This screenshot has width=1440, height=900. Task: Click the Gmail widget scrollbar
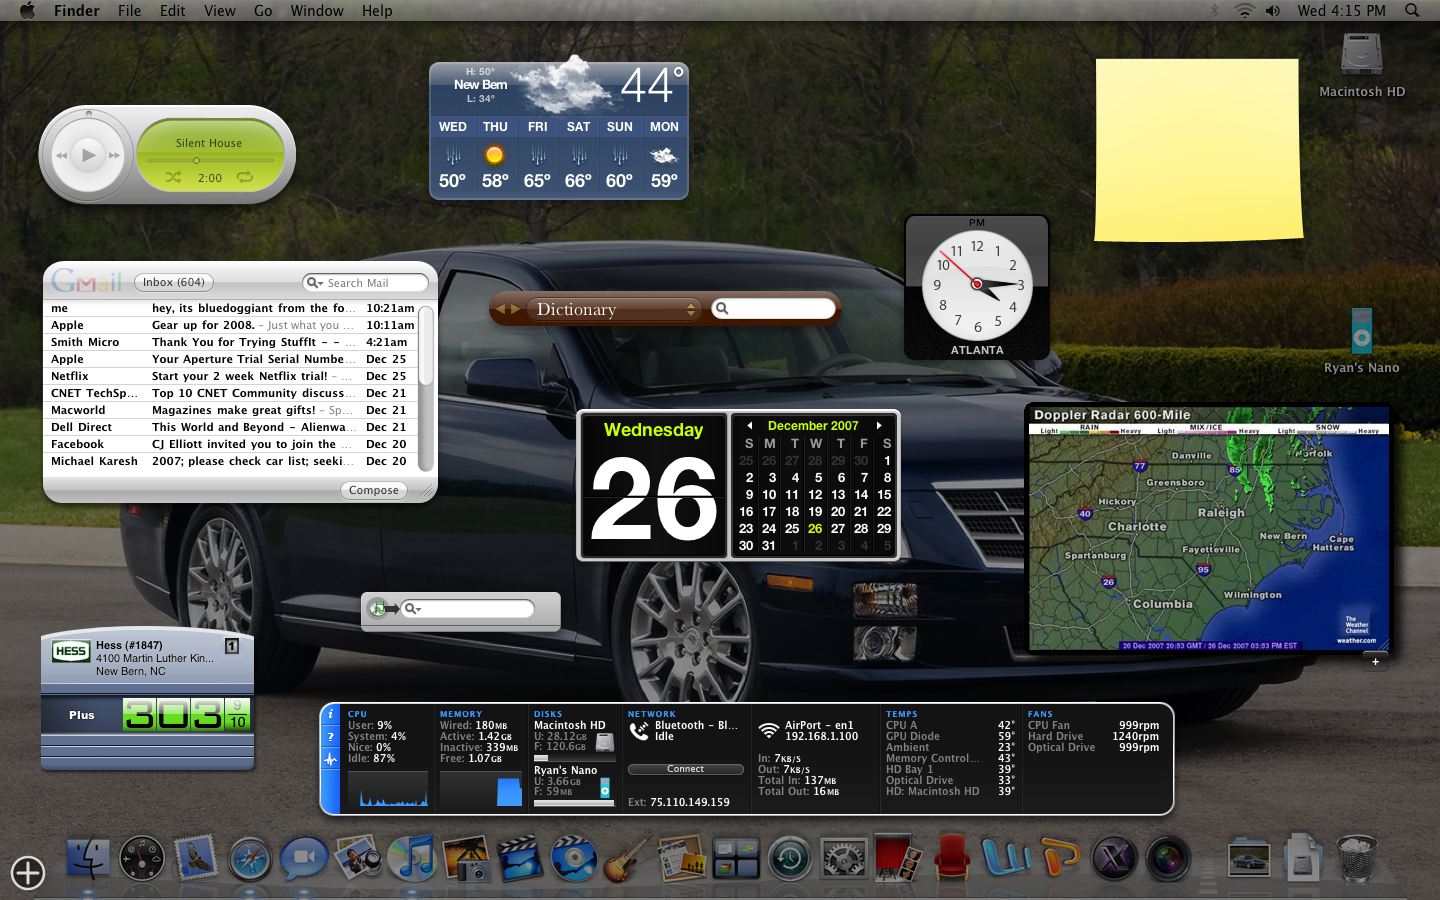(426, 388)
